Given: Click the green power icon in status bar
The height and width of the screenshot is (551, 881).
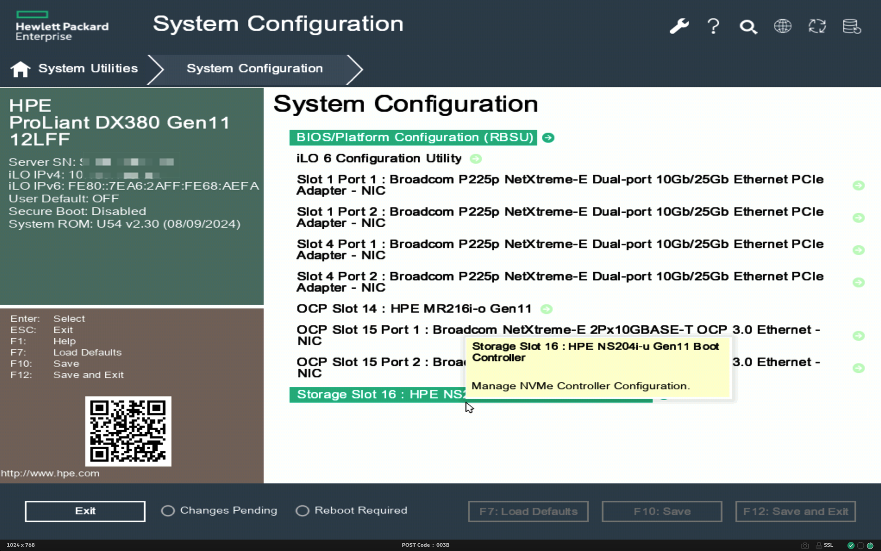Looking at the screenshot, I should click(x=870, y=545).
